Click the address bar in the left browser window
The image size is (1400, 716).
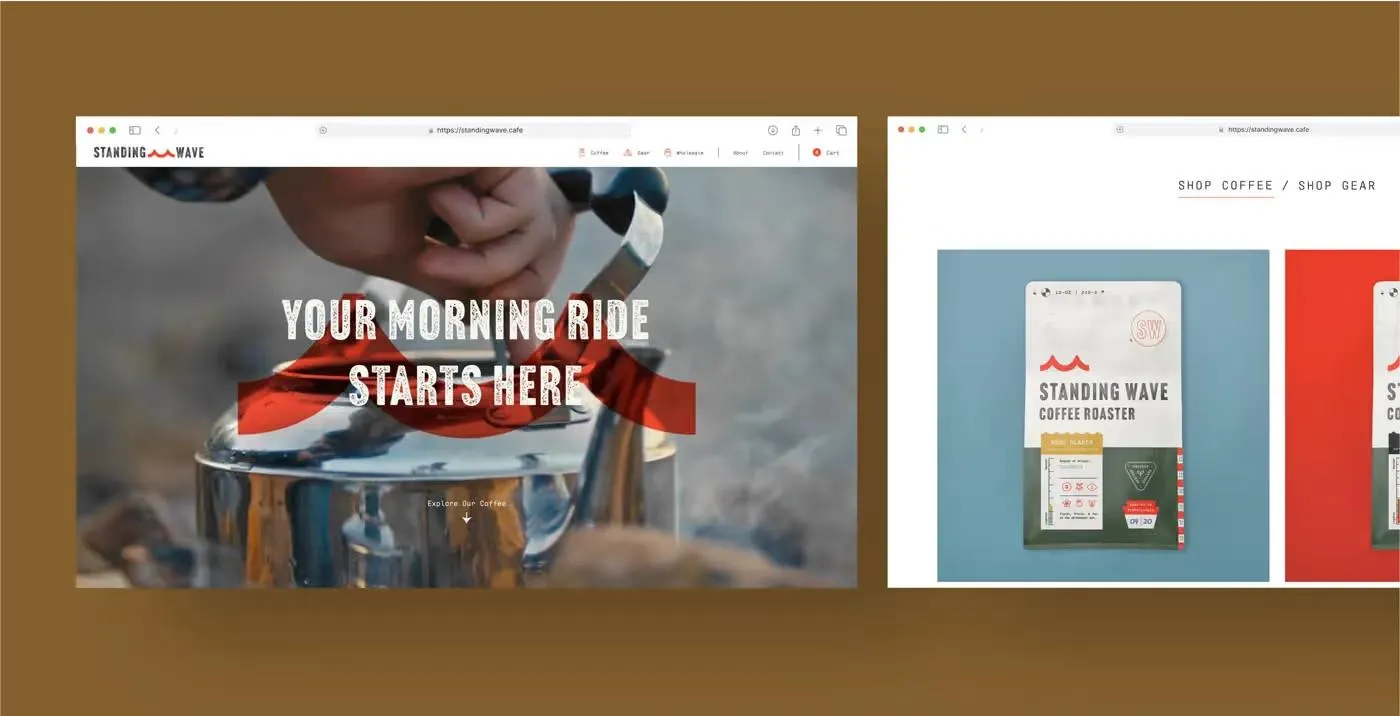coord(475,130)
